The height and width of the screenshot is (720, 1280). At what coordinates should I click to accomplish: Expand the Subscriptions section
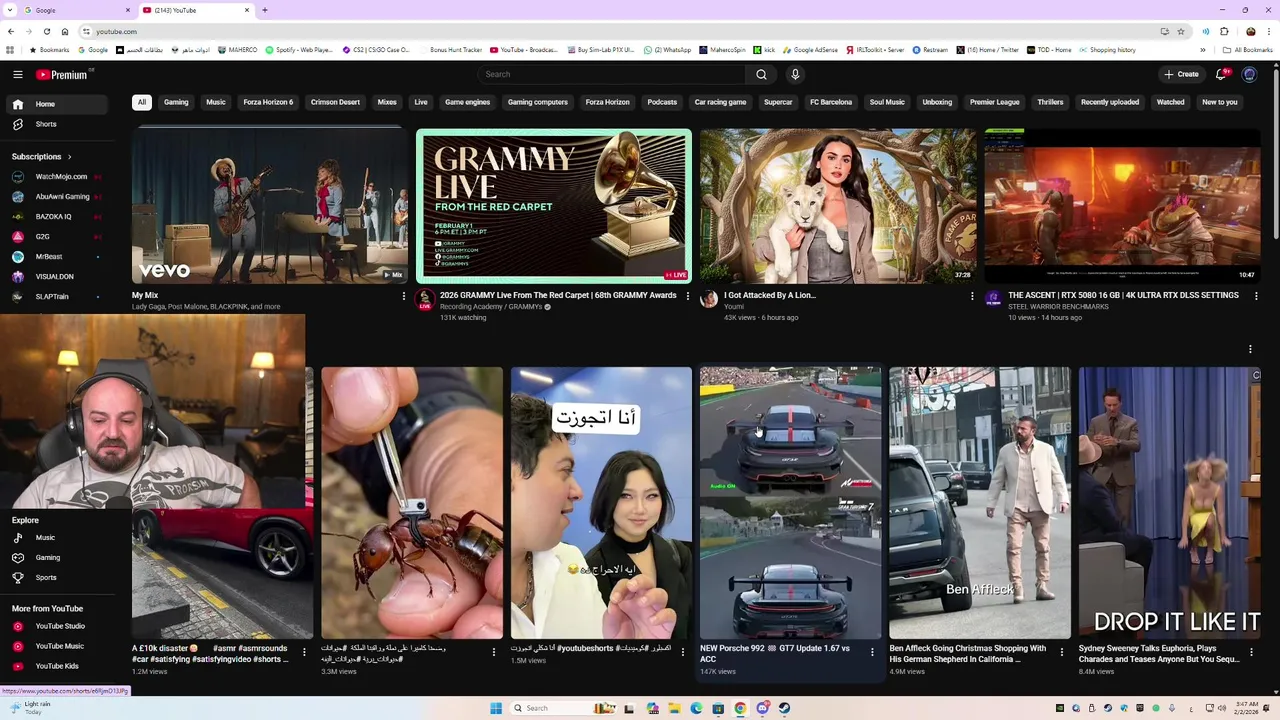[42, 156]
